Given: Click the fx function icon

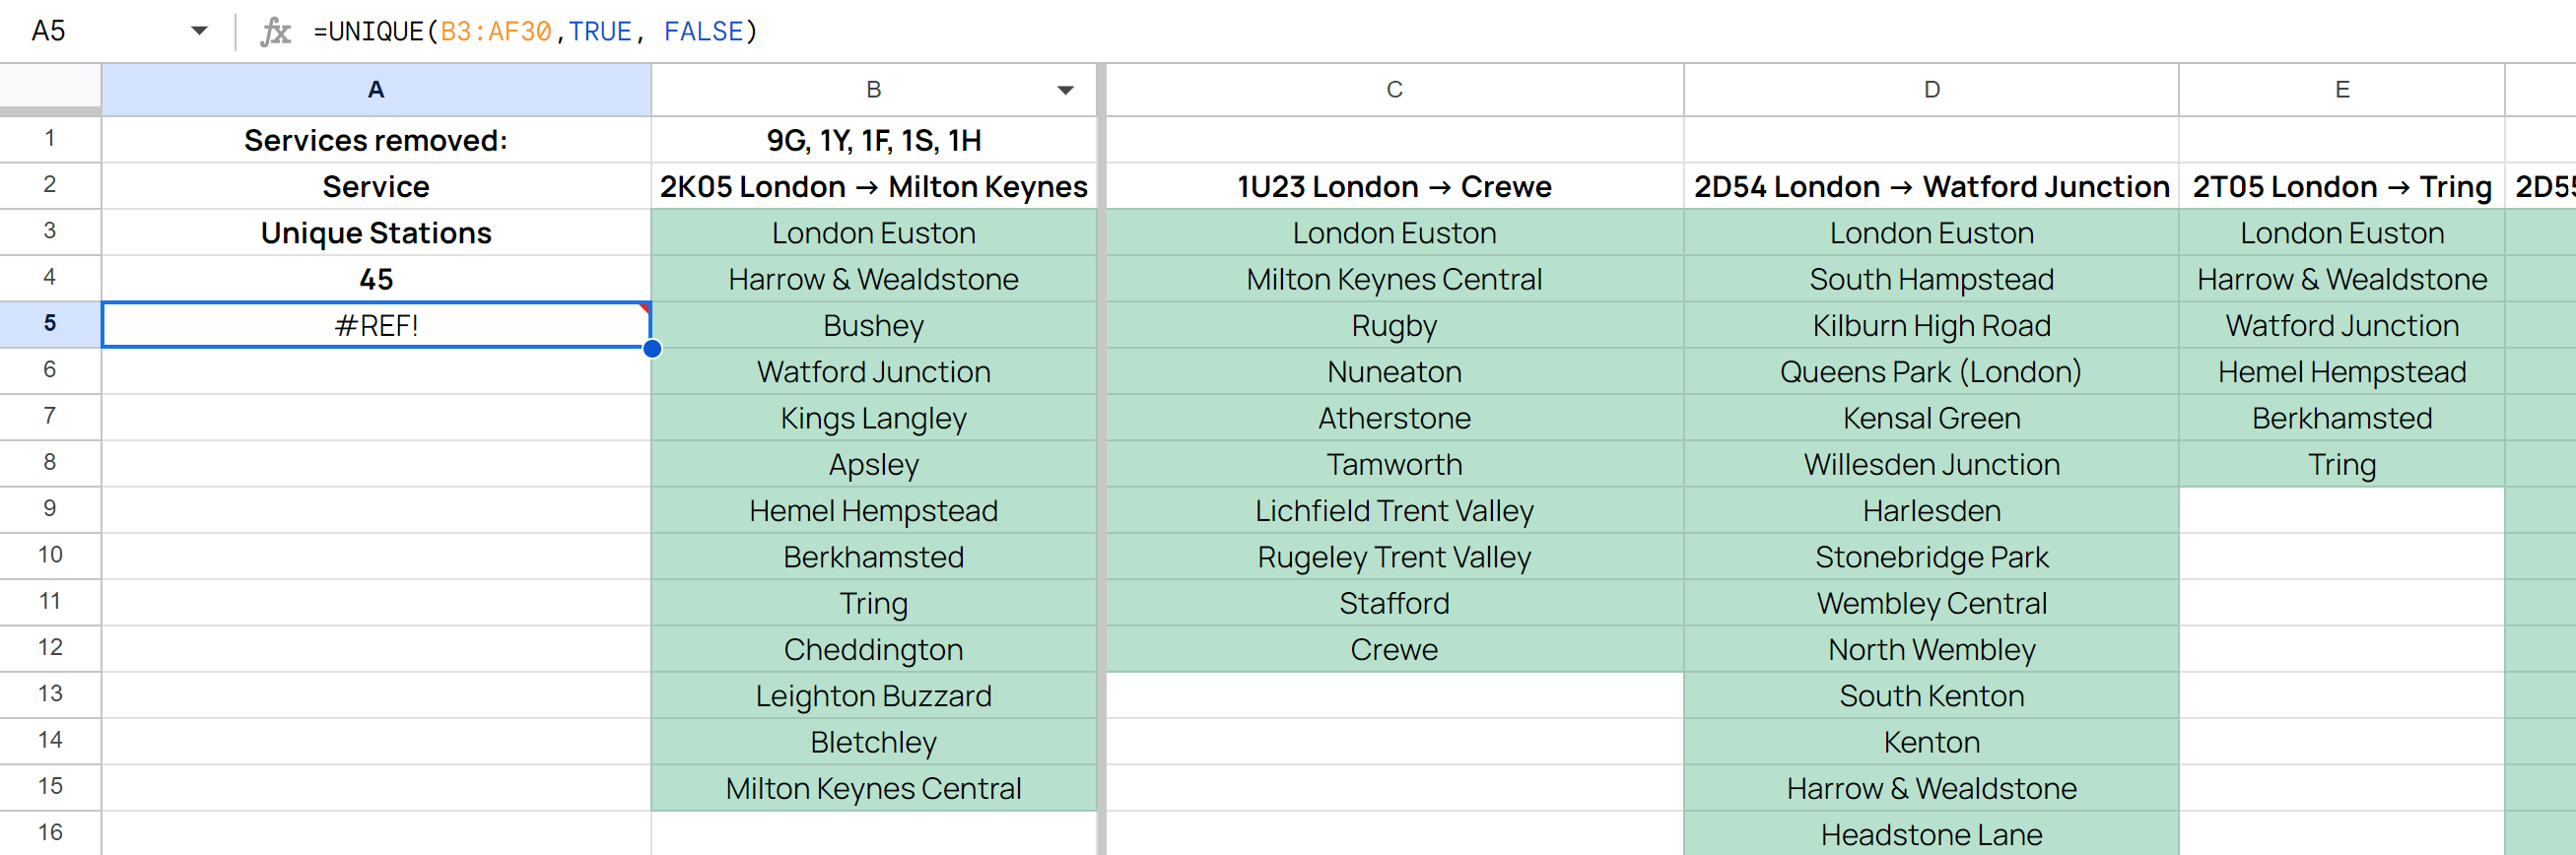Looking at the screenshot, I should 275,31.
